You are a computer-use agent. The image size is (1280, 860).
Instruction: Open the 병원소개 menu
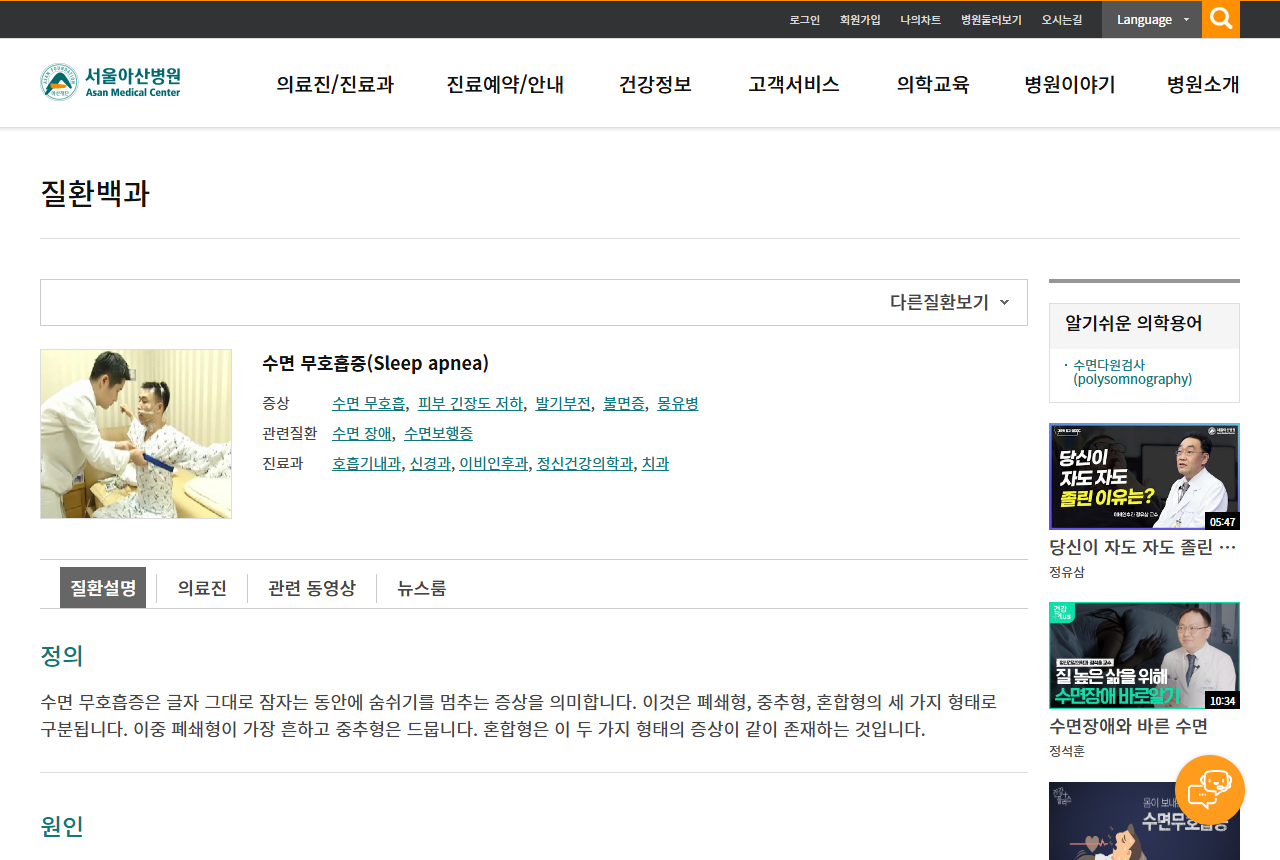coord(1203,84)
